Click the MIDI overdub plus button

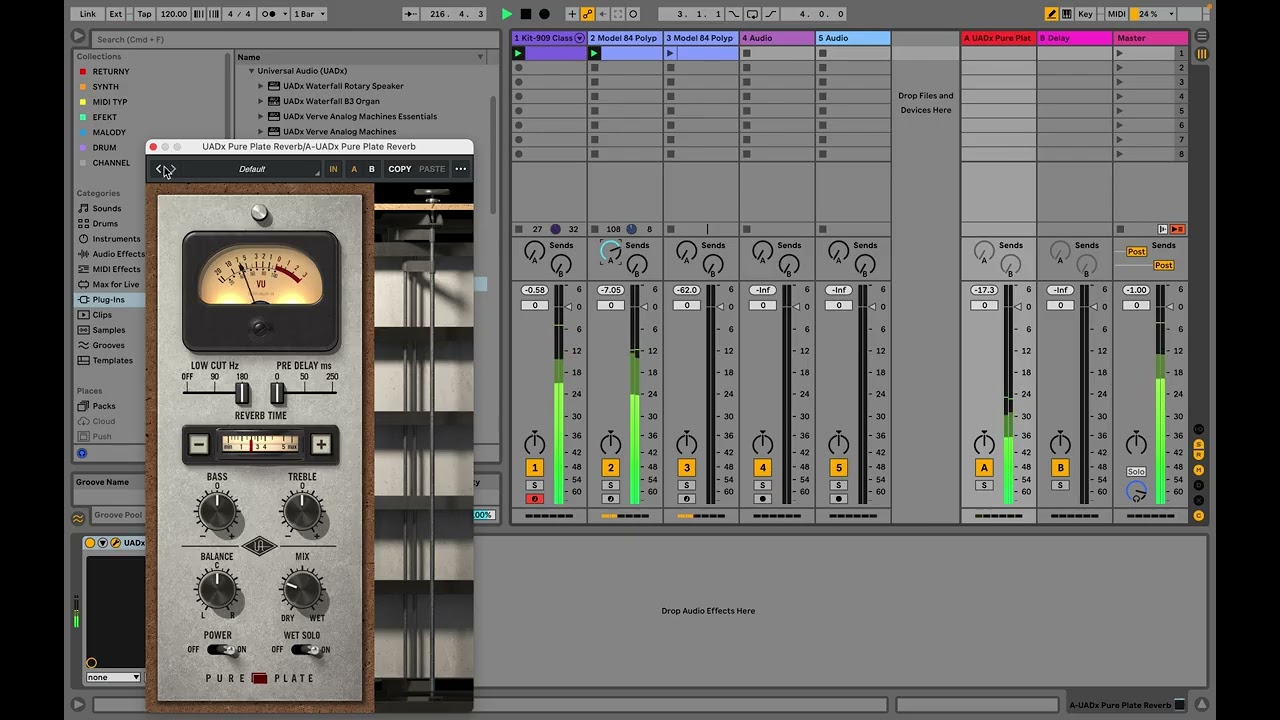[571, 14]
